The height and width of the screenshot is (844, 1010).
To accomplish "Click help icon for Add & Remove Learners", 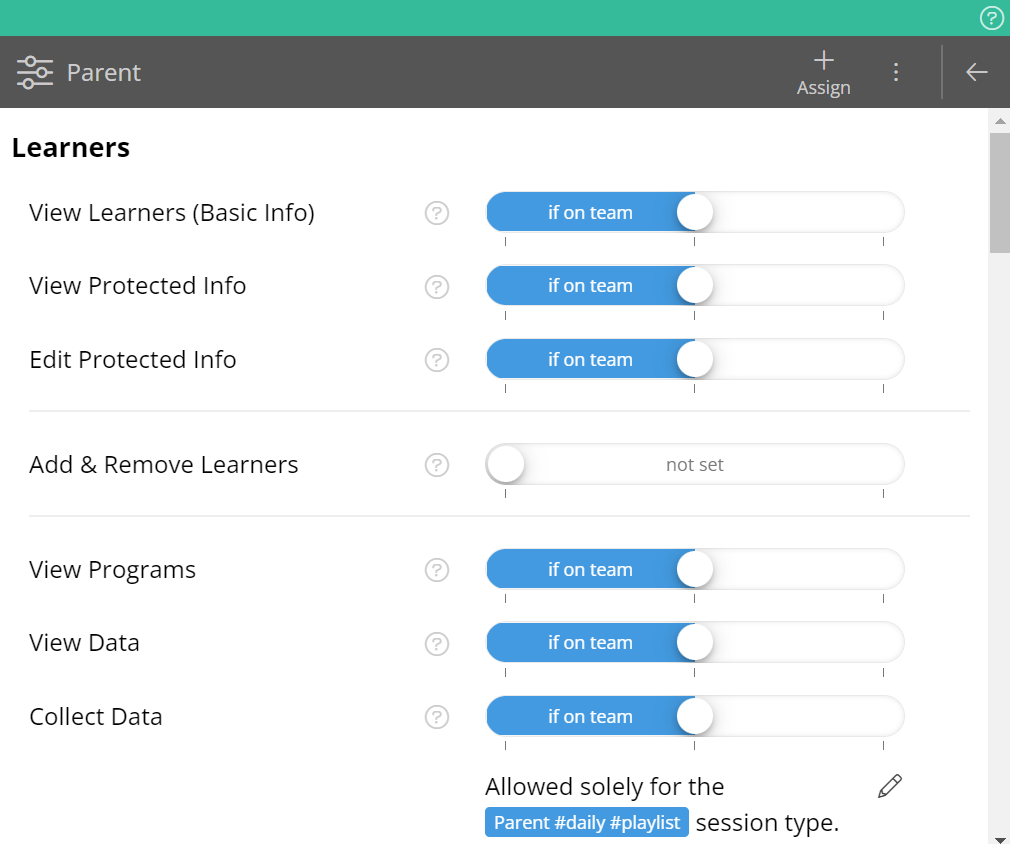I will click(437, 465).
